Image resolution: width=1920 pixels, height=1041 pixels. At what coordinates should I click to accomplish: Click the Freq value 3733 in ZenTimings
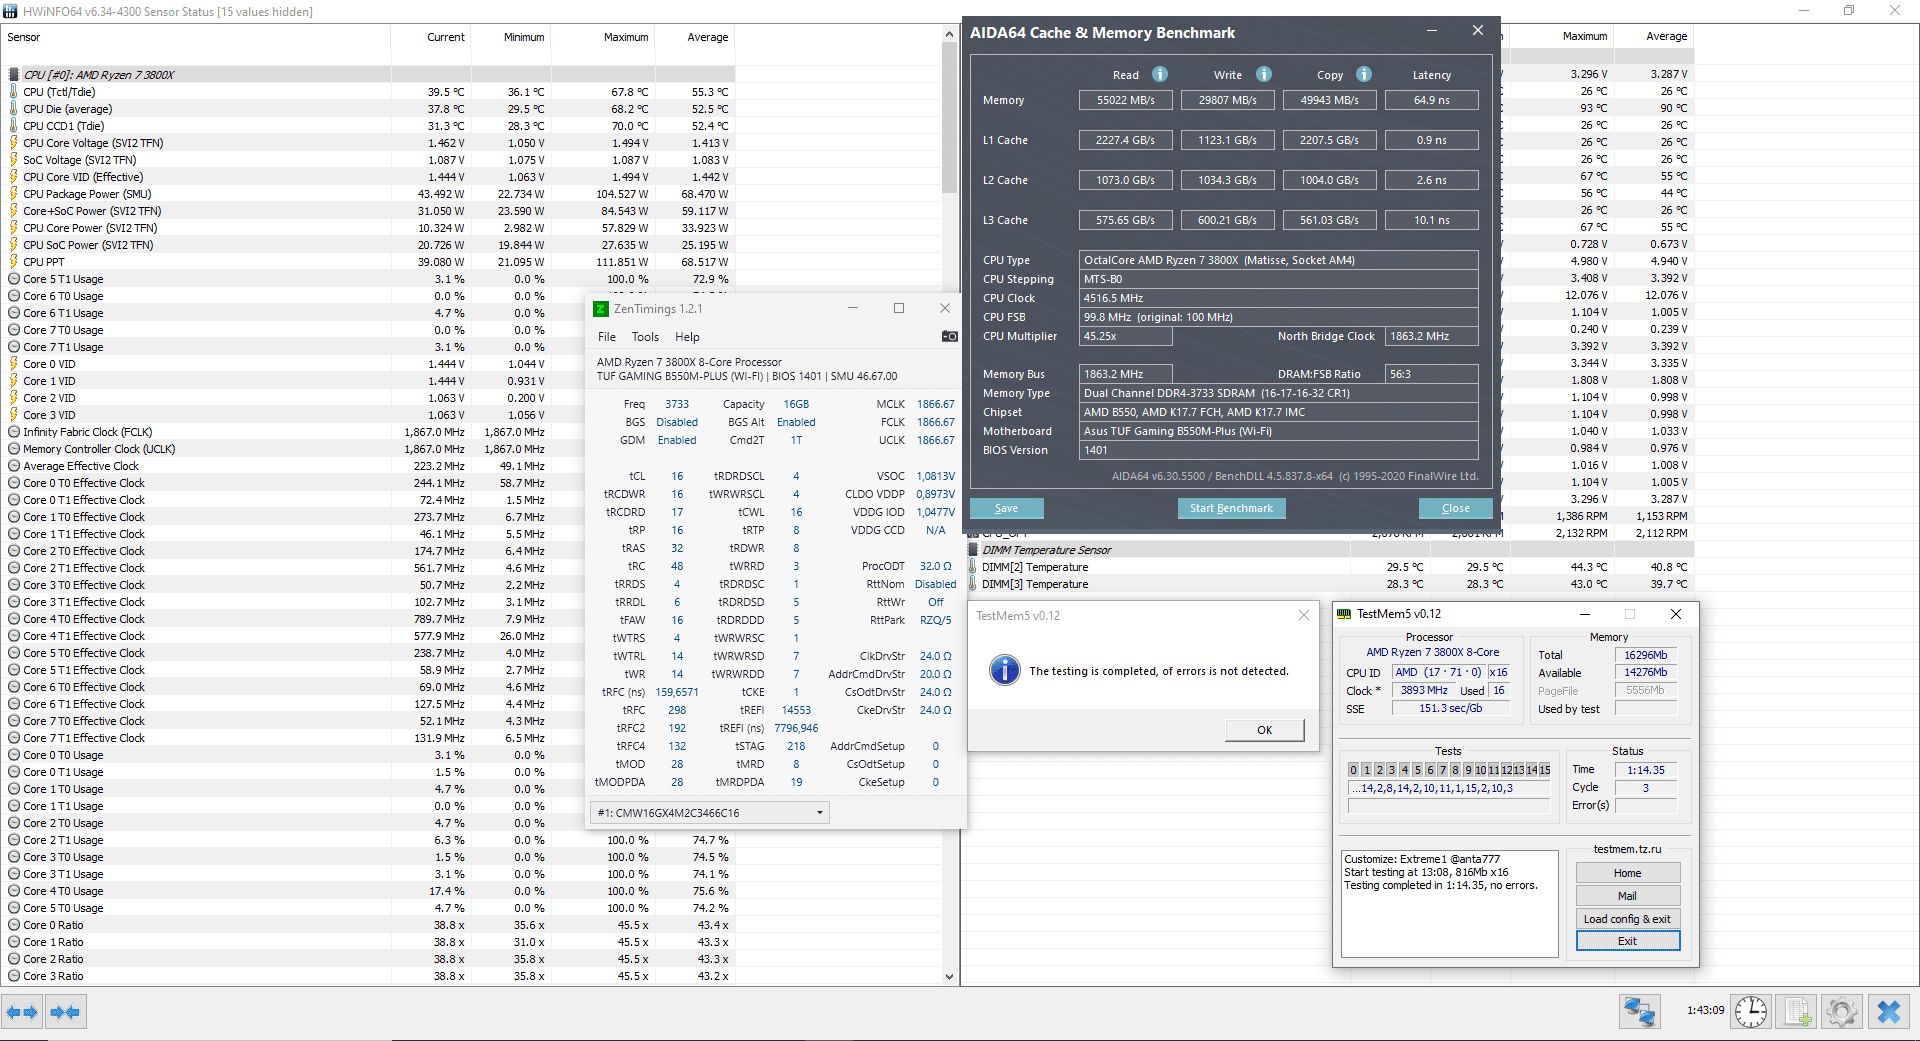coord(677,404)
